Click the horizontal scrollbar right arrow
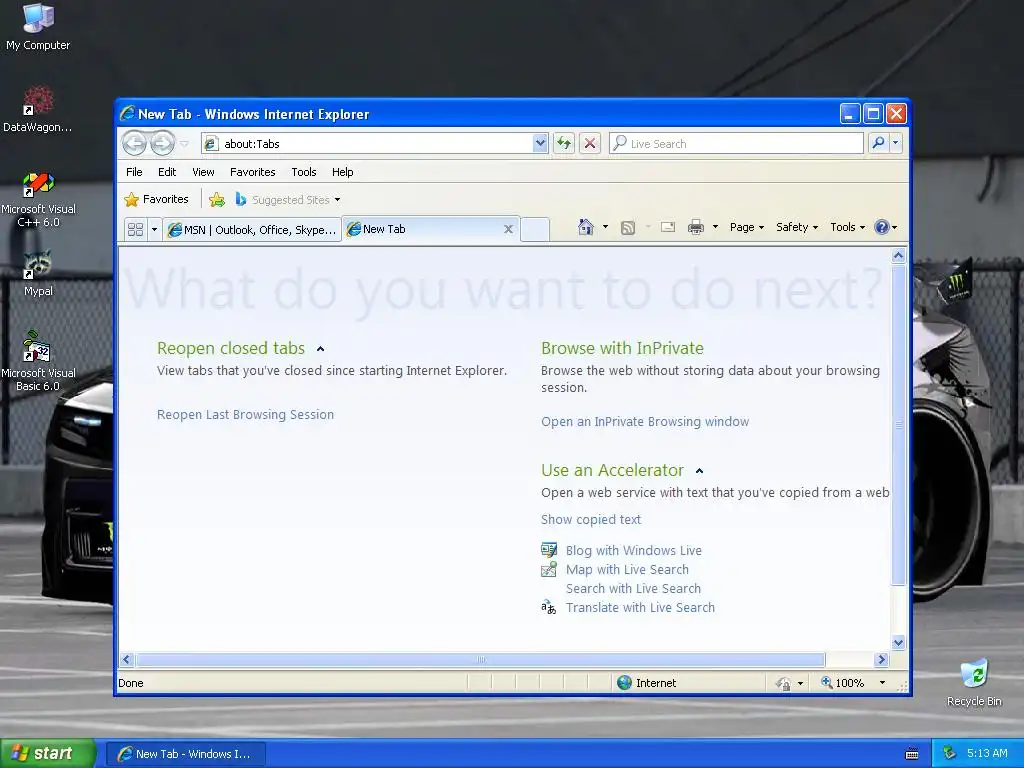This screenshot has height=768, width=1024. pyautogui.click(x=882, y=660)
